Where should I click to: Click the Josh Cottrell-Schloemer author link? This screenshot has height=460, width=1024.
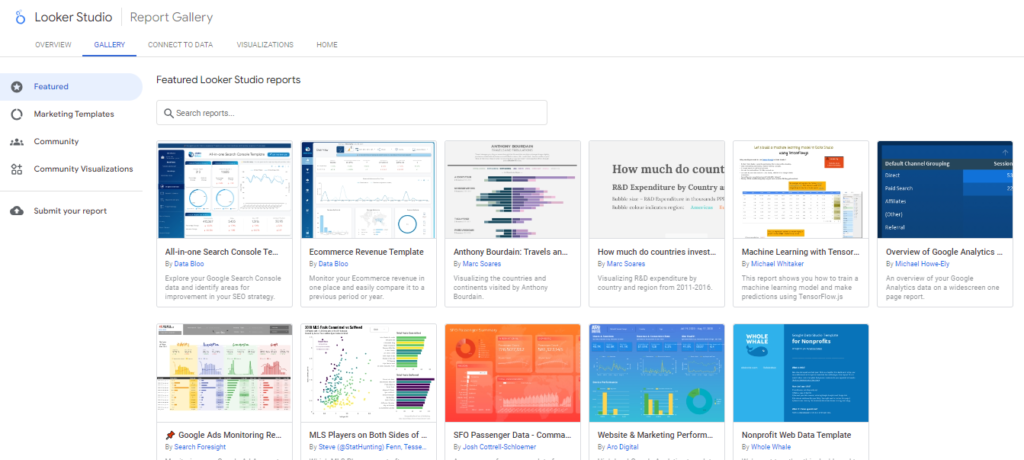coord(502,448)
